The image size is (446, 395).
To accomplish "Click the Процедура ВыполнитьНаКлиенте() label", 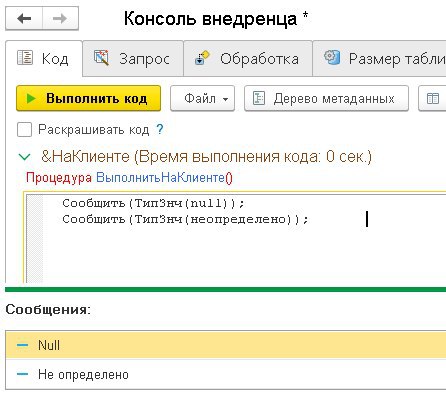I will click(129, 177).
